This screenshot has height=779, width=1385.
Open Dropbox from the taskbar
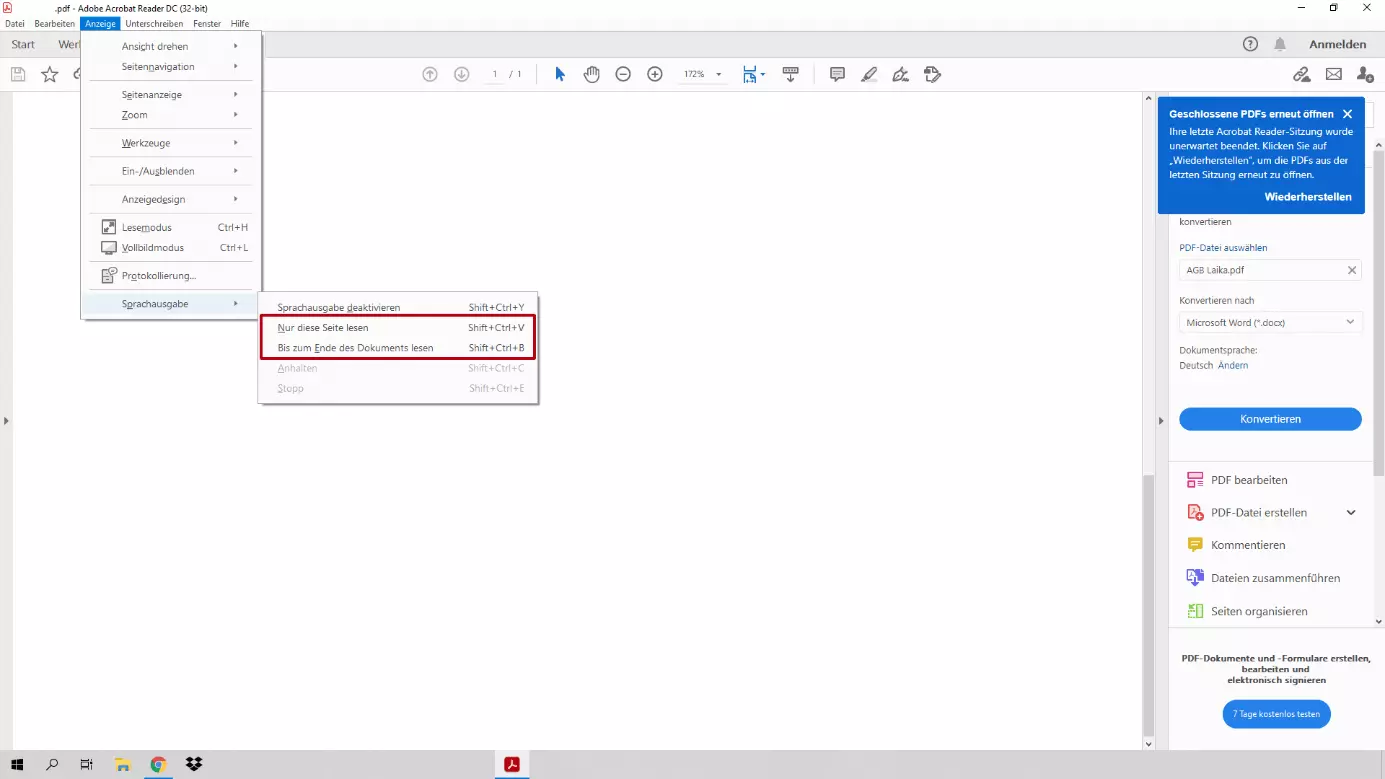pos(194,765)
